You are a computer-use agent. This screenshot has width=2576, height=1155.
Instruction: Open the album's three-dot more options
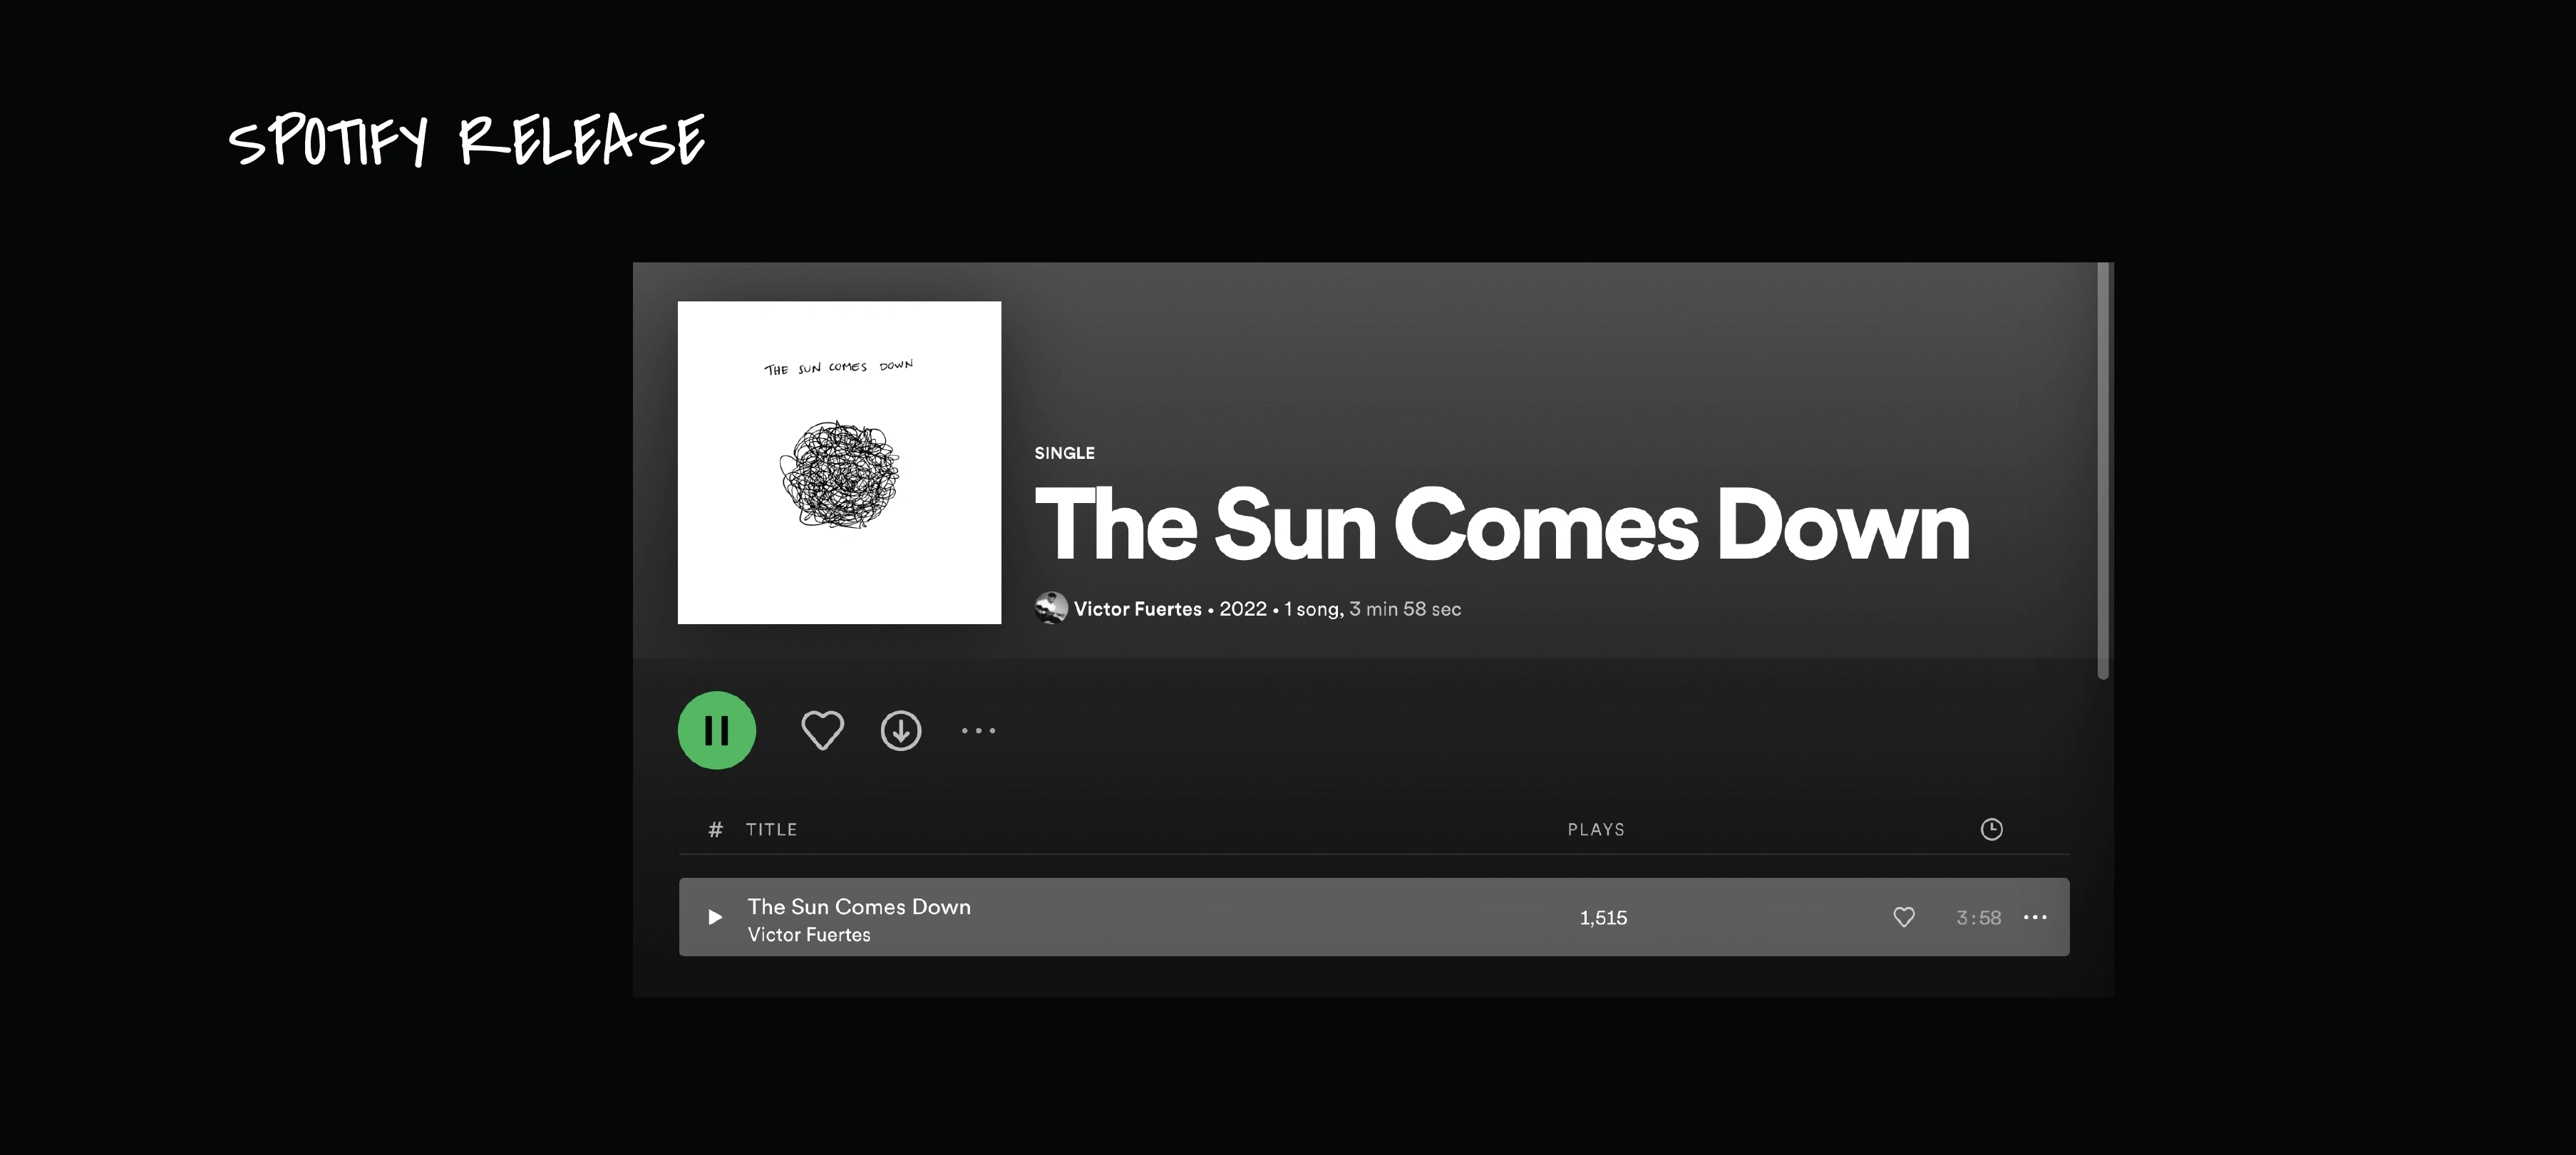(978, 731)
